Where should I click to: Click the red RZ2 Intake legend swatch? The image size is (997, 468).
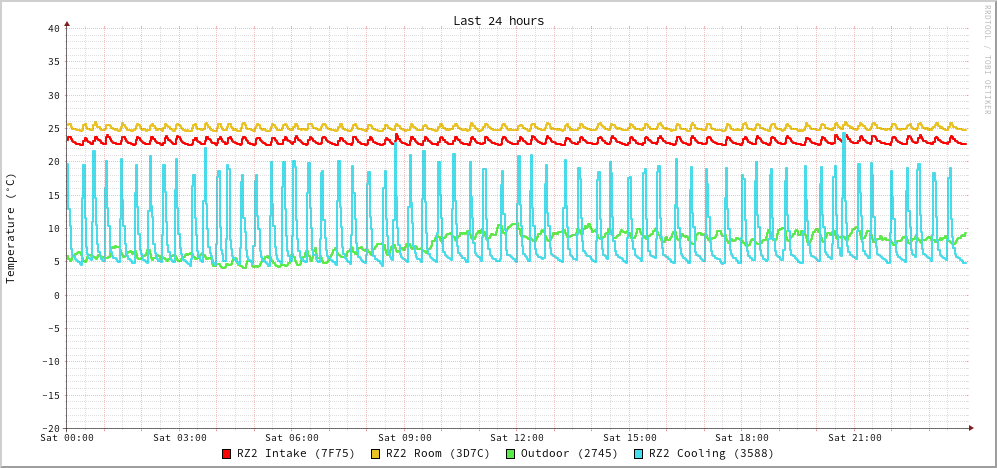227,454
